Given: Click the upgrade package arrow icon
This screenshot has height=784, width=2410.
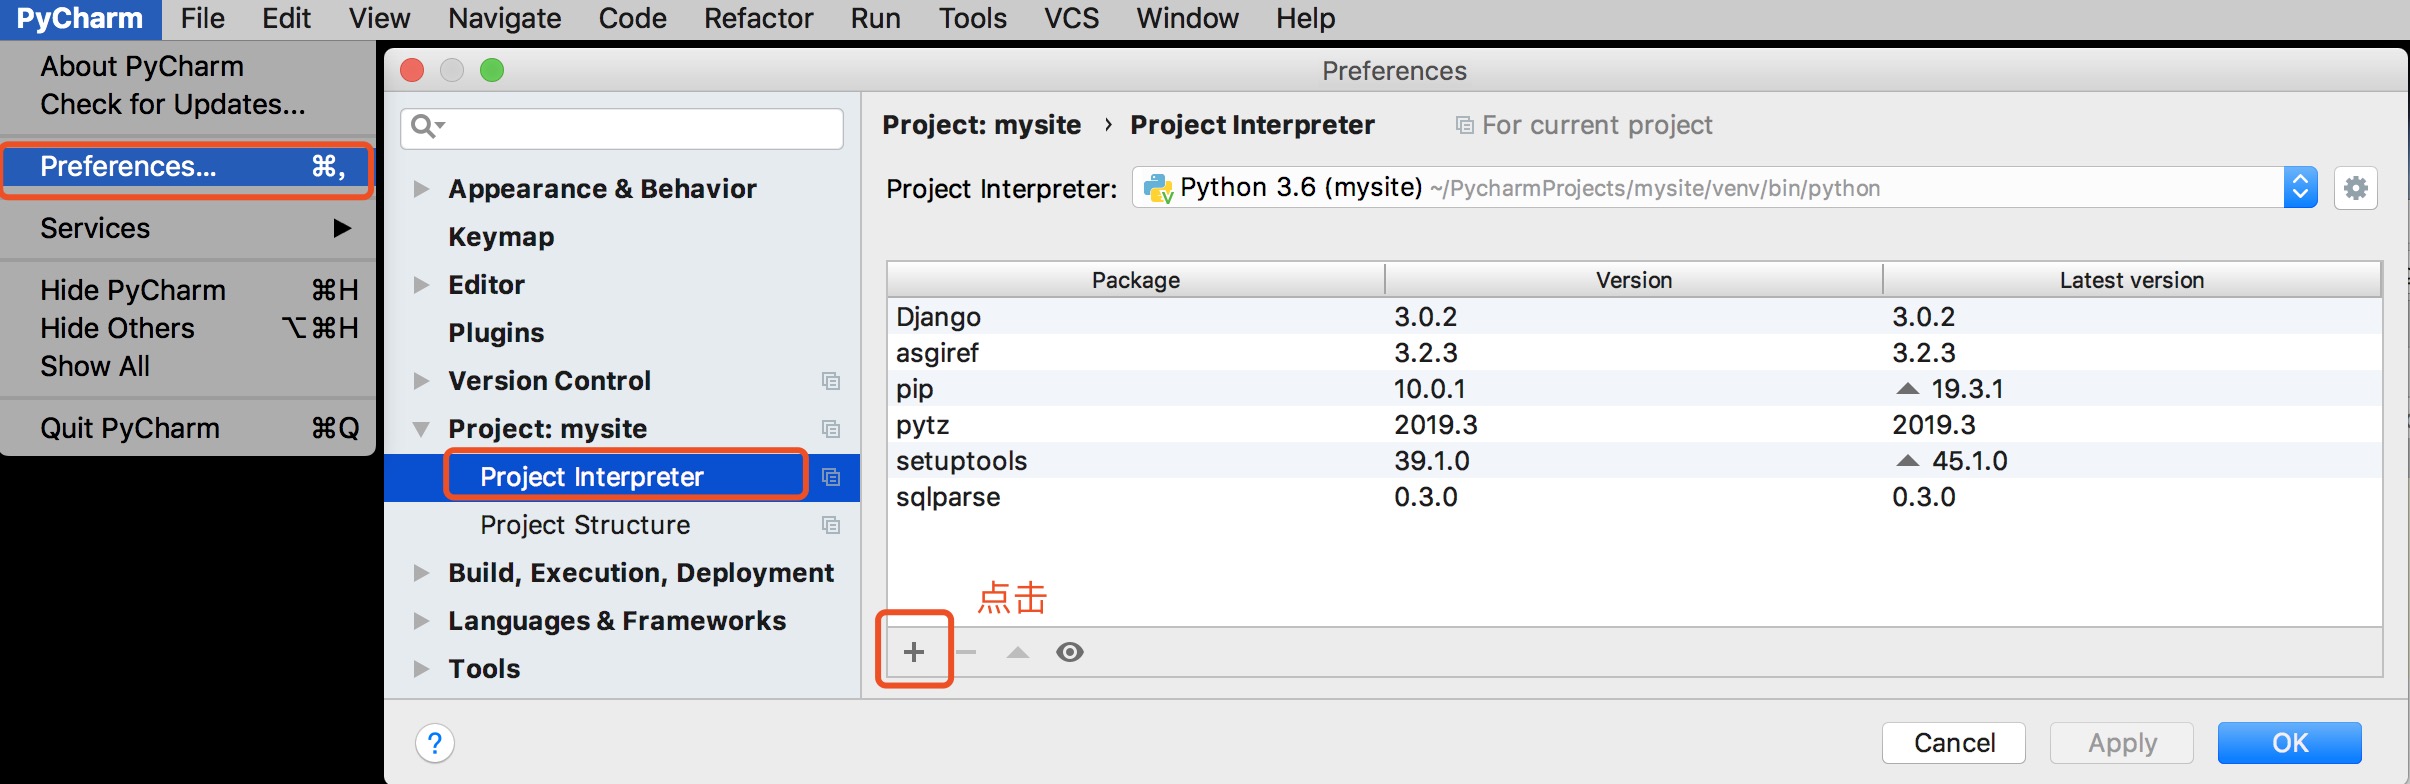Looking at the screenshot, I should tap(1018, 652).
